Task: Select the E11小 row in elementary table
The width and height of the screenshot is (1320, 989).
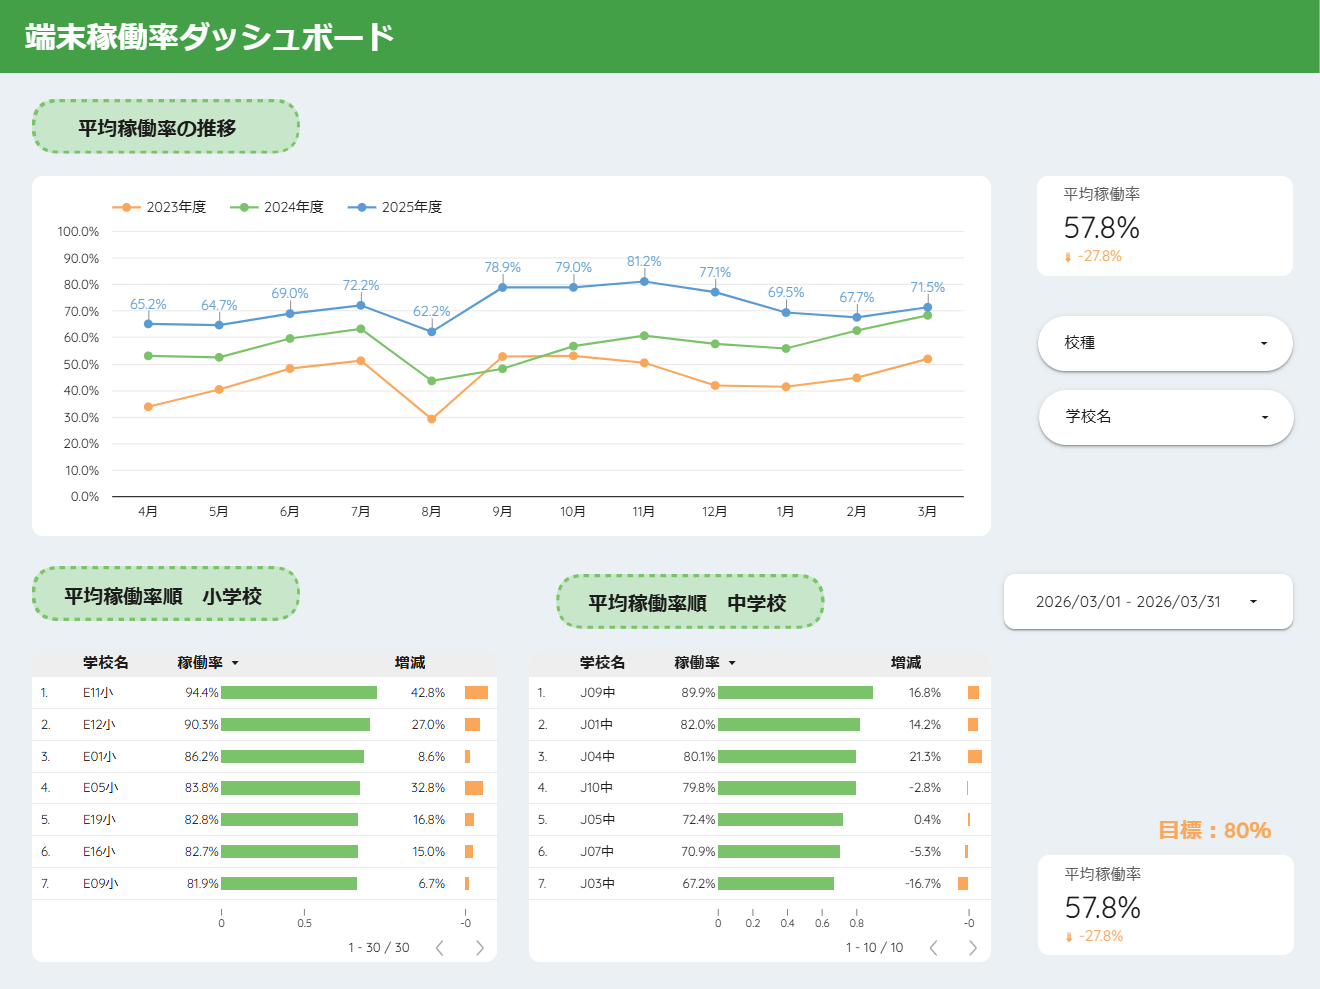Action: click(x=264, y=693)
